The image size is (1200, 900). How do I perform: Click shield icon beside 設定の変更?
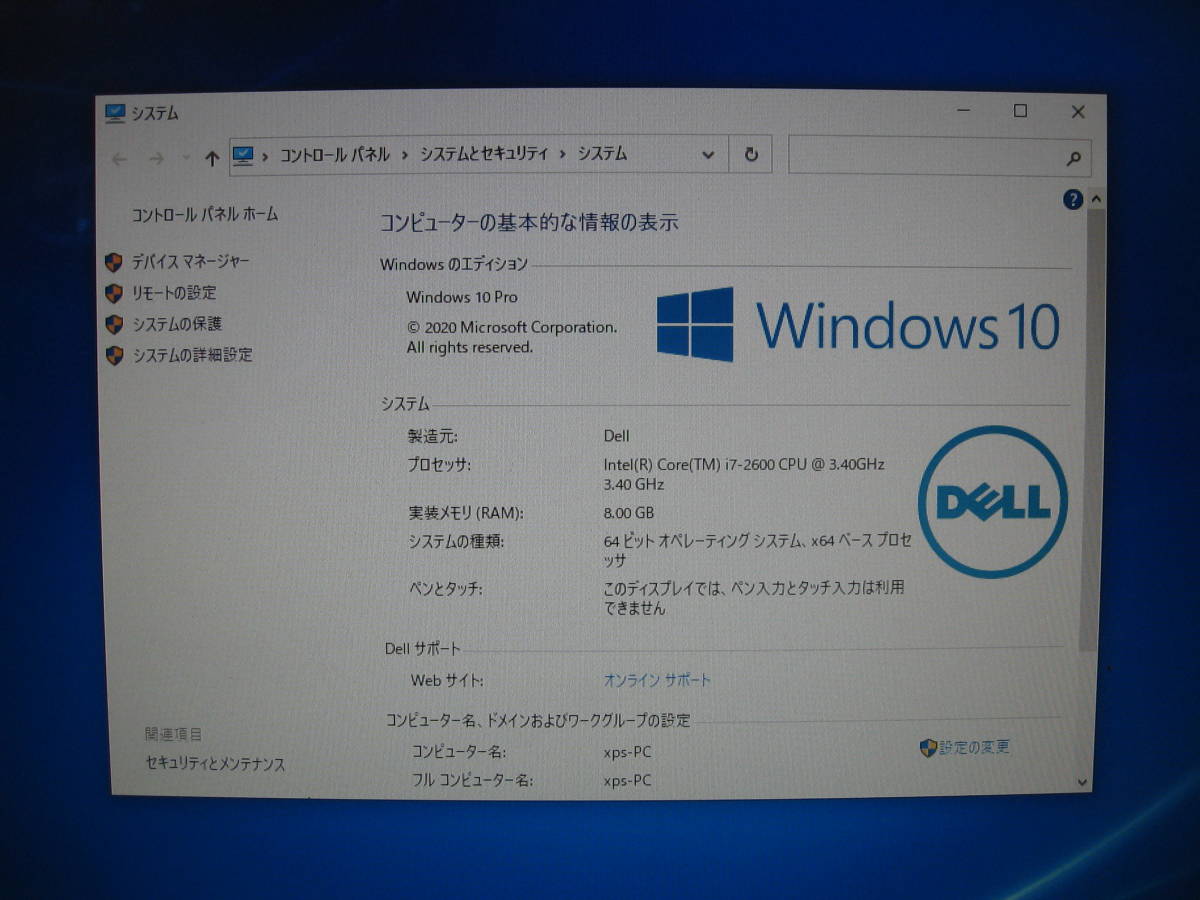tap(928, 748)
